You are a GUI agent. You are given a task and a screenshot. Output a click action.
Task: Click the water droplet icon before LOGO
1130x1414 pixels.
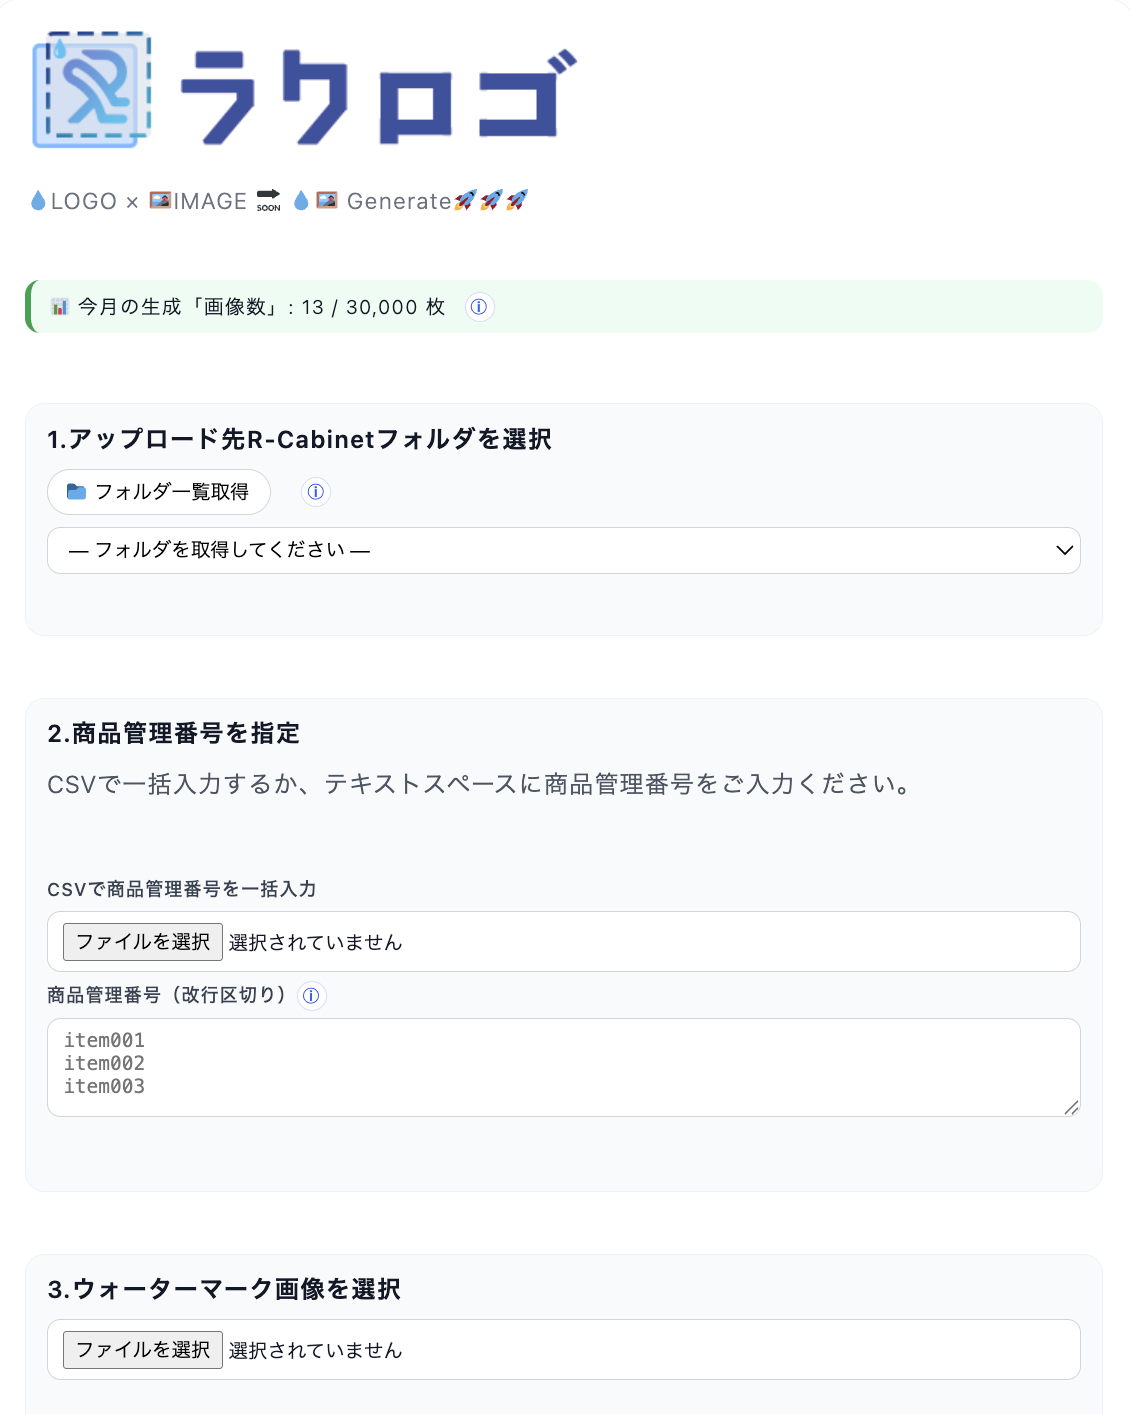coord(38,200)
